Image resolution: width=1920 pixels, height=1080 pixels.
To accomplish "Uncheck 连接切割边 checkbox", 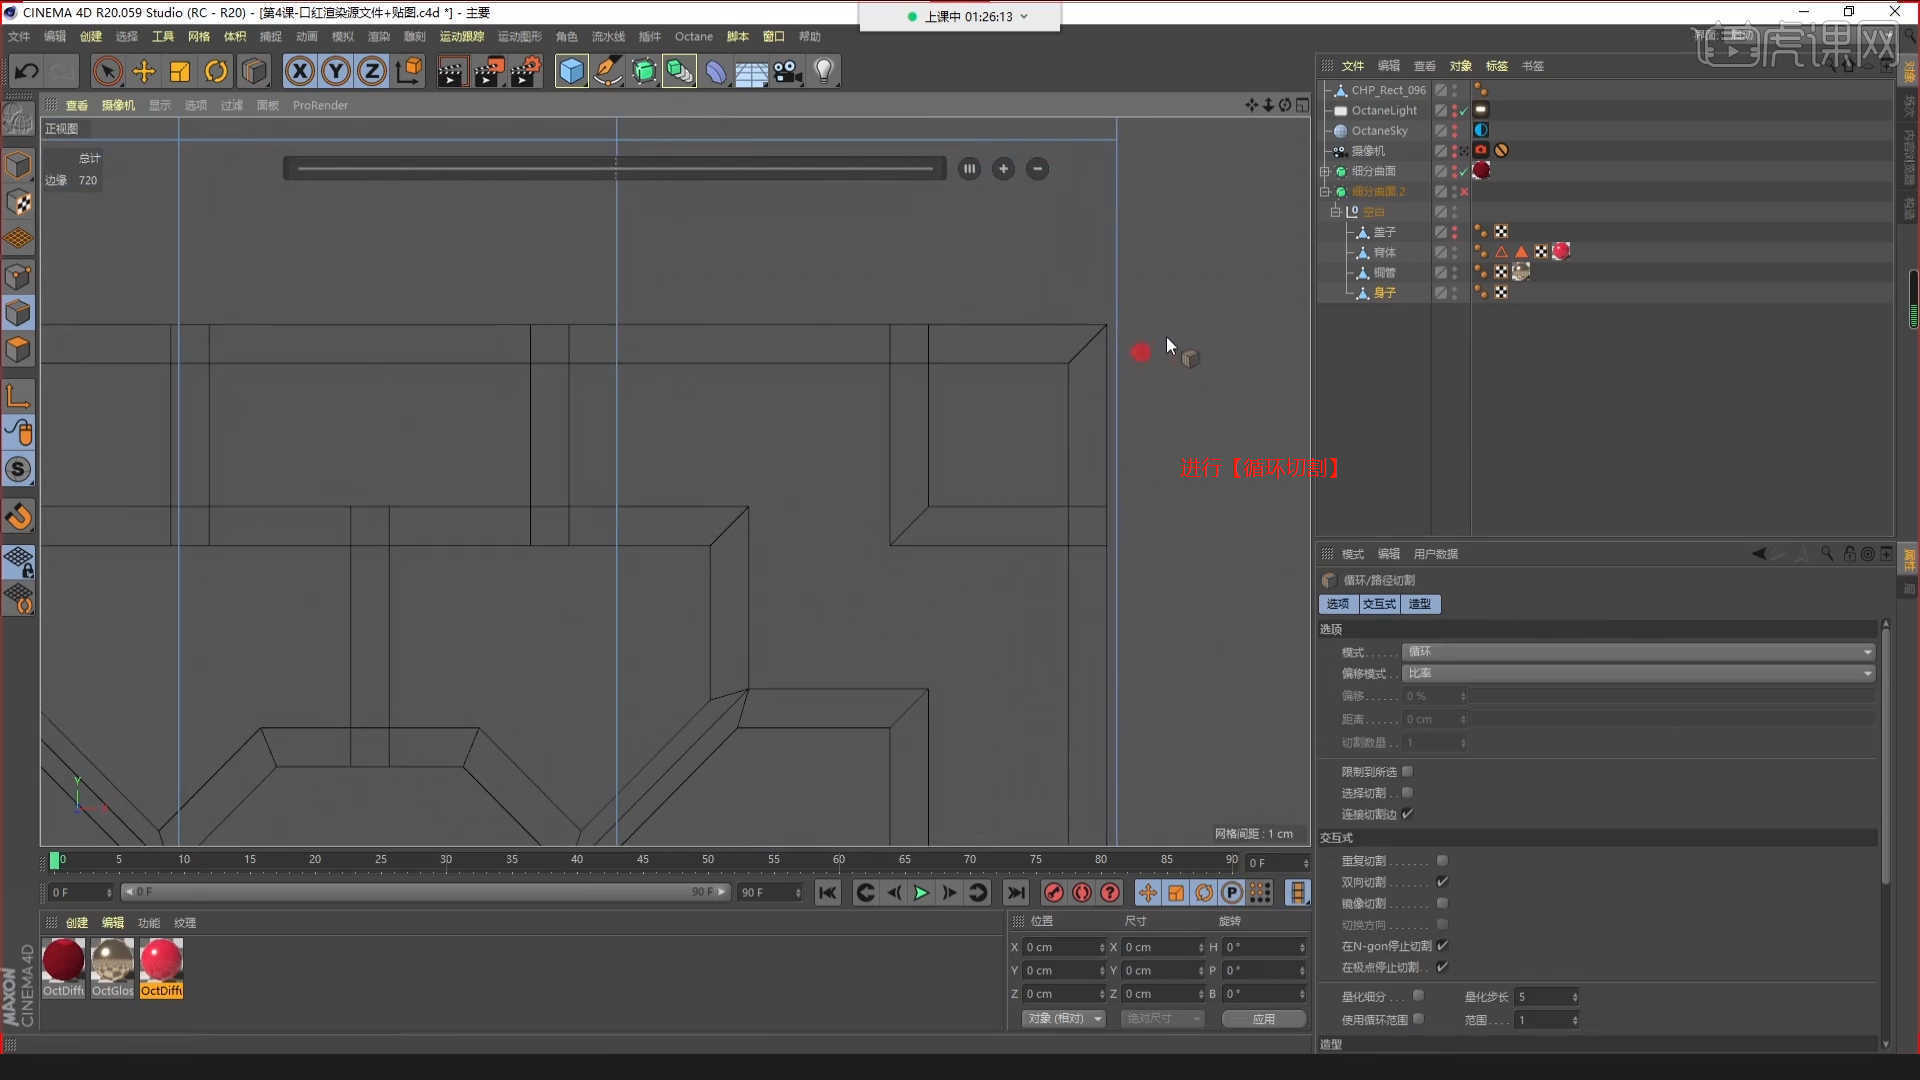I will click(1407, 814).
